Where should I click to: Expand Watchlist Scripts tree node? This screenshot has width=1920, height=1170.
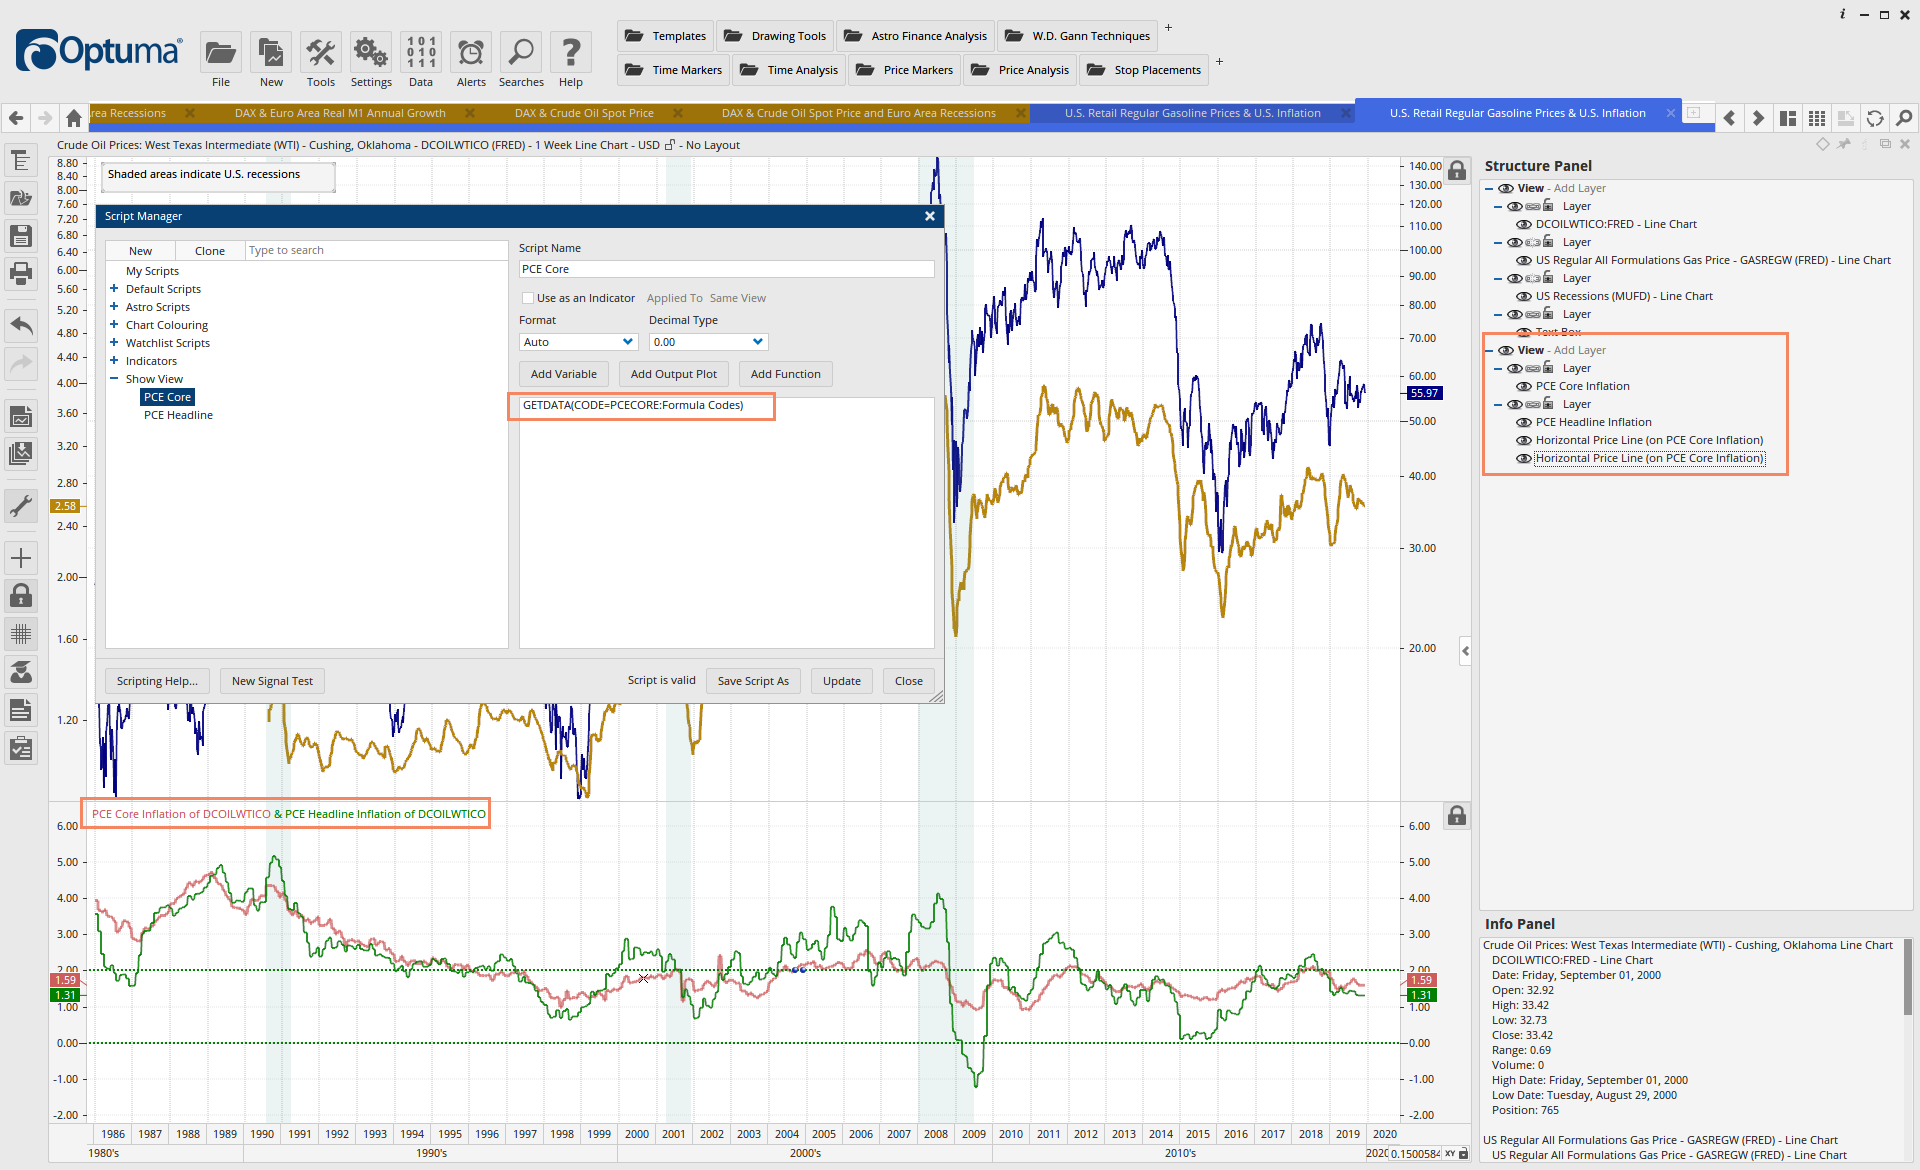(114, 343)
